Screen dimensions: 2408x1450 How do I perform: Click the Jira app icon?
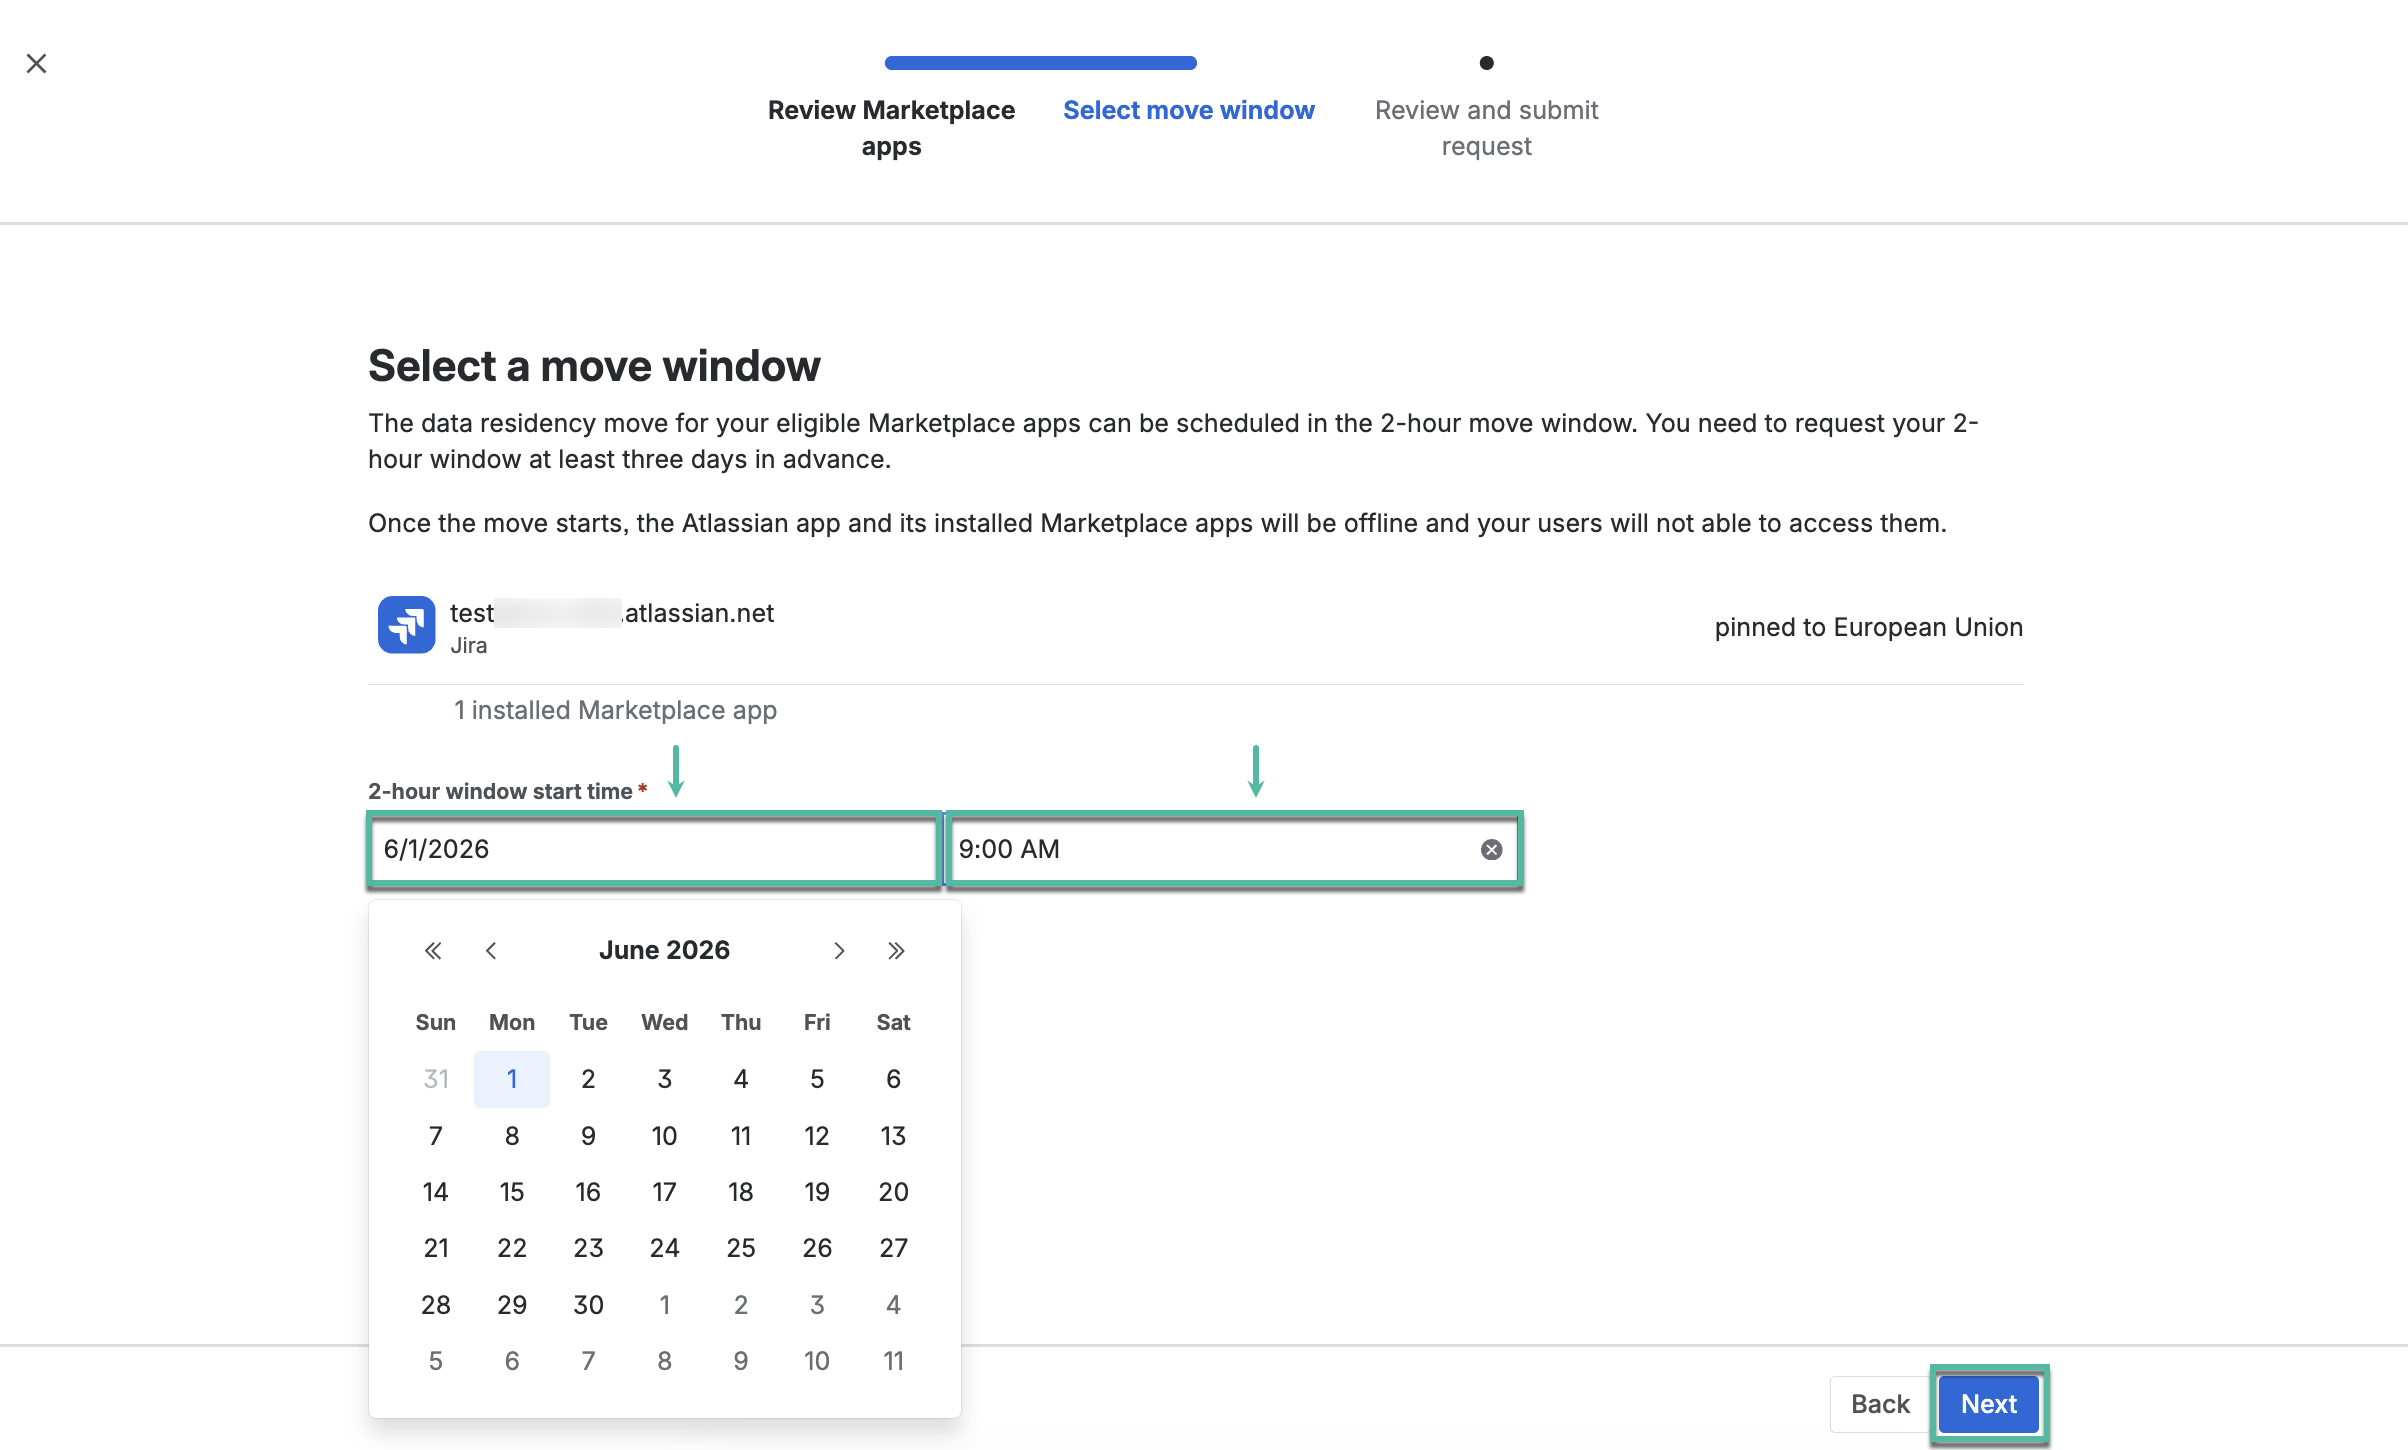(x=406, y=625)
